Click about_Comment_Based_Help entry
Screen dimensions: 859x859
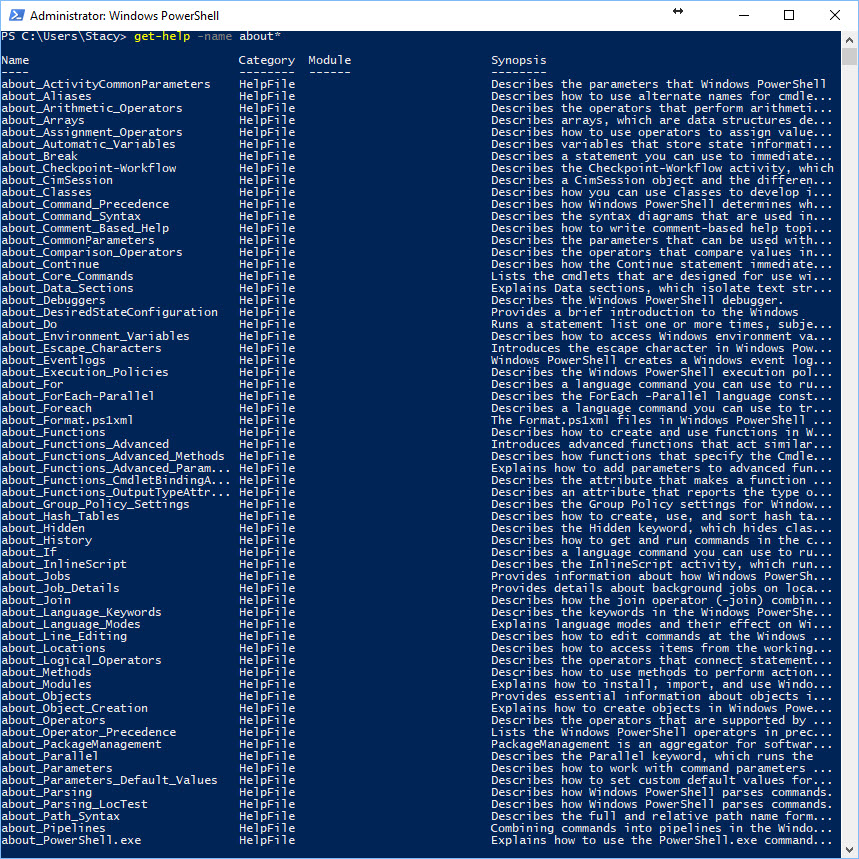pos(85,228)
